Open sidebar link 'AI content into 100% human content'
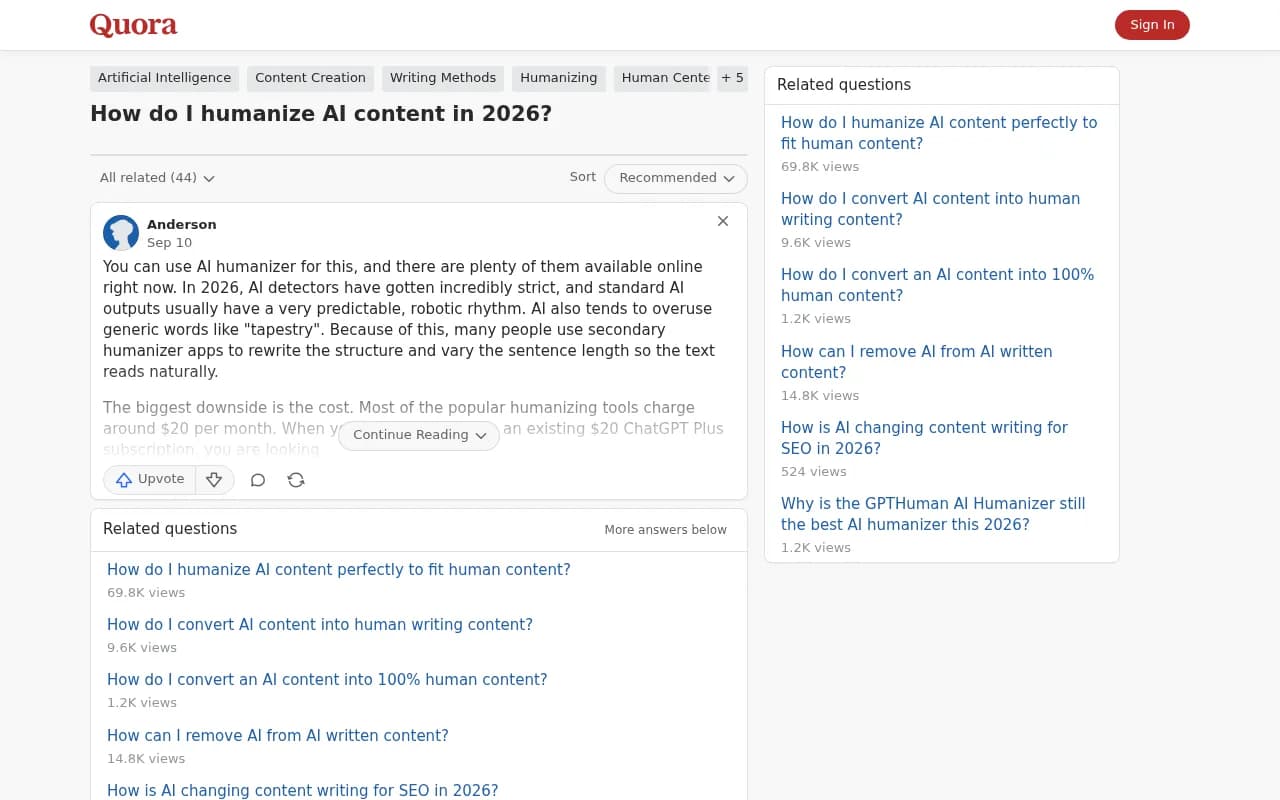Viewport: 1280px width, 800px height. point(937,285)
